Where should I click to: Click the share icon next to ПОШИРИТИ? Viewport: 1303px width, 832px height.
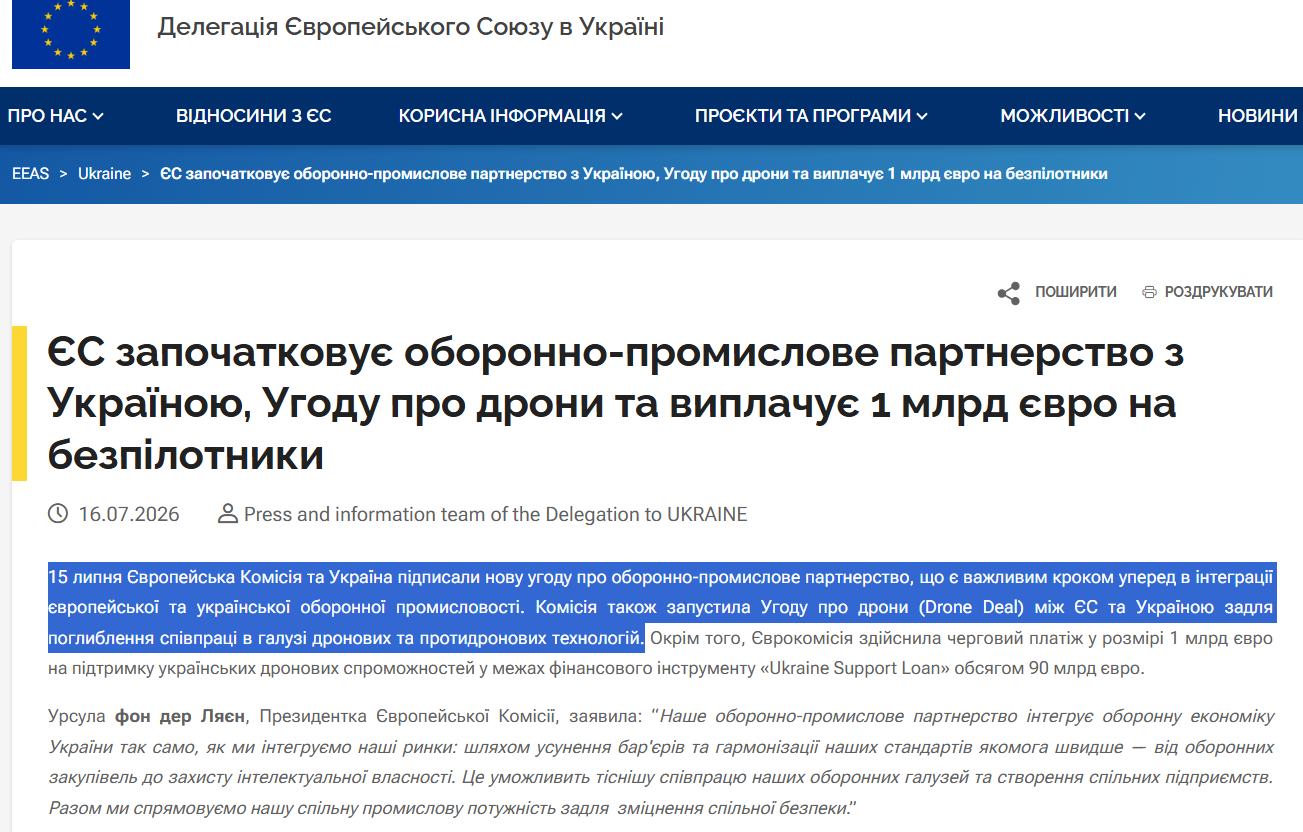coord(1009,293)
